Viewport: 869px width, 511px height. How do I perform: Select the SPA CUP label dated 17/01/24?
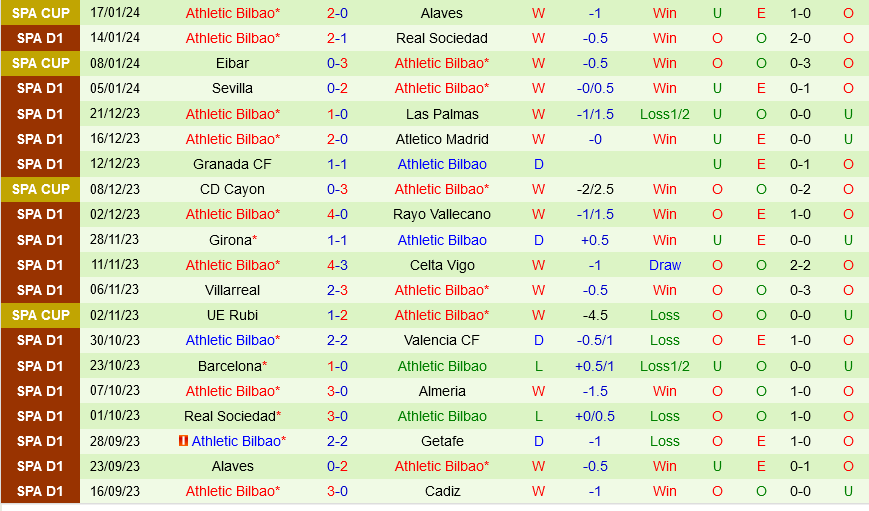[40, 13]
